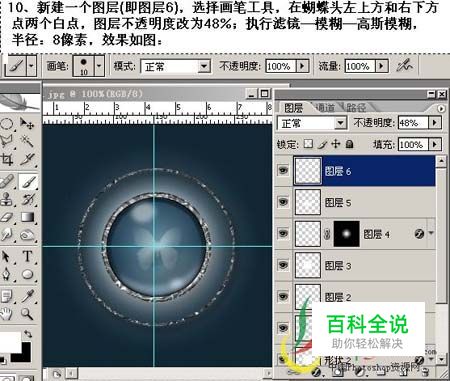Toggle lock position
This screenshot has height=381, width=450.
click(x=336, y=144)
